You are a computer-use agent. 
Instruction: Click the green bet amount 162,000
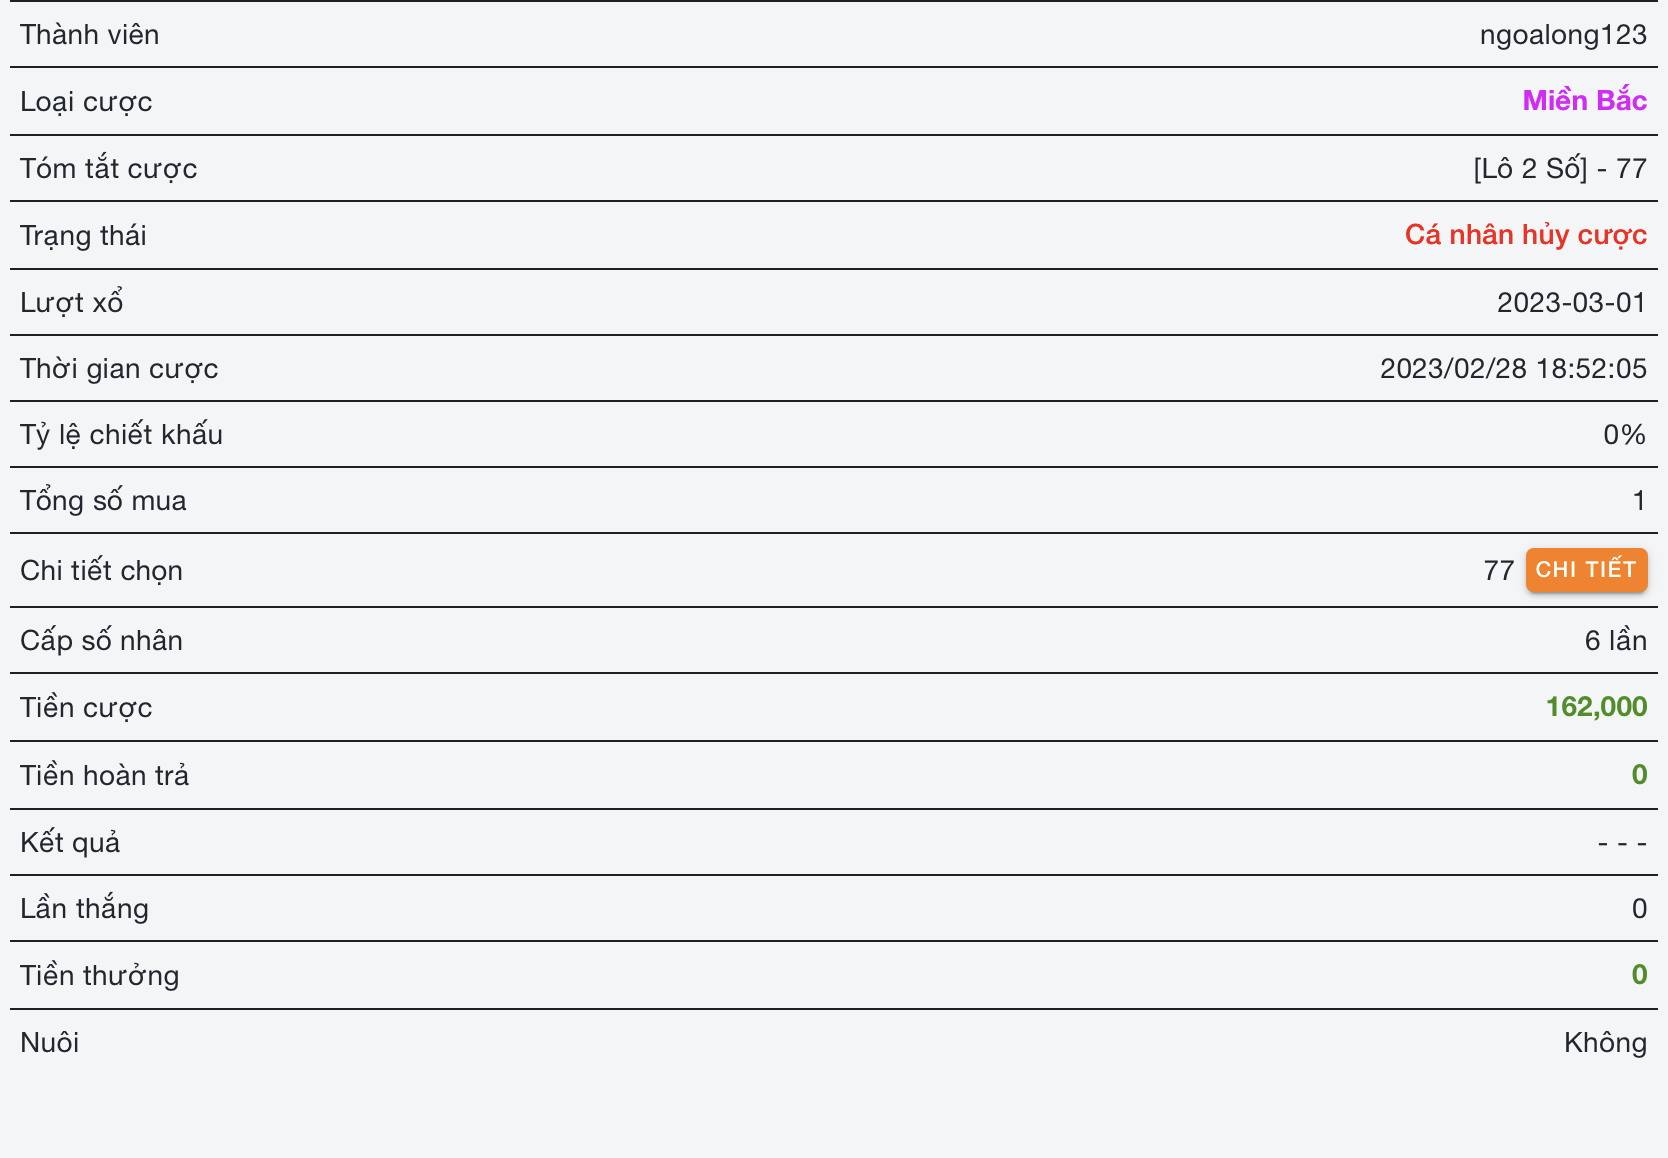pyautogui.click(x=1596, y=707)
